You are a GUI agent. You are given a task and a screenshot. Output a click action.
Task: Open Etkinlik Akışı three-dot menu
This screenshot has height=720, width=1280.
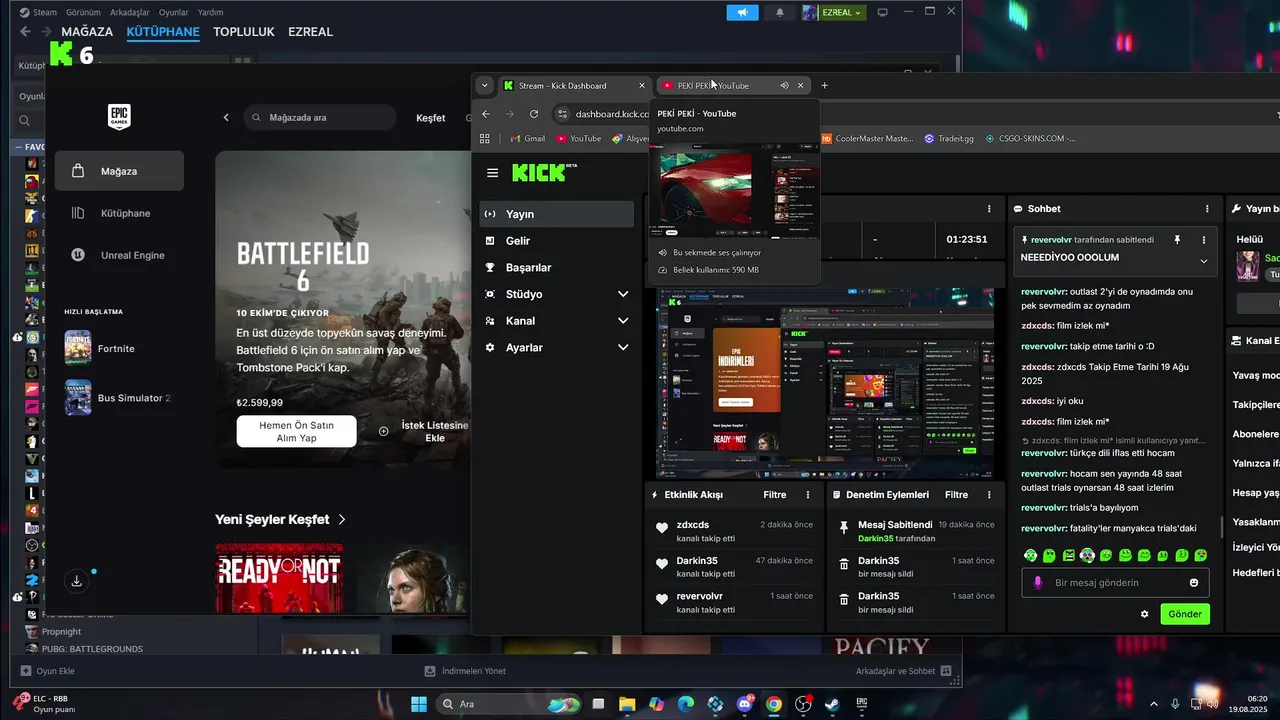coord(808,495)
